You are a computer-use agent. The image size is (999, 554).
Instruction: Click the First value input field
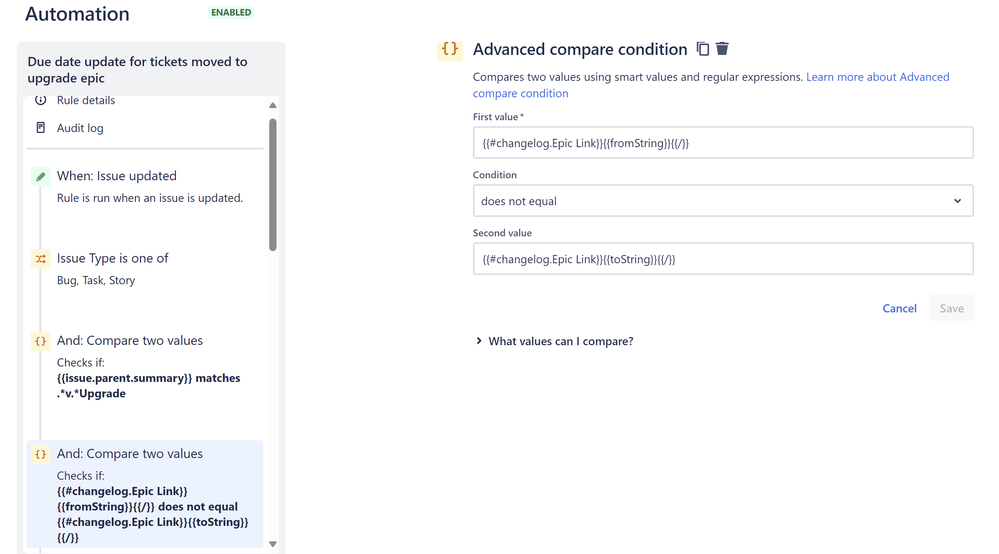(x=722, y=143)
